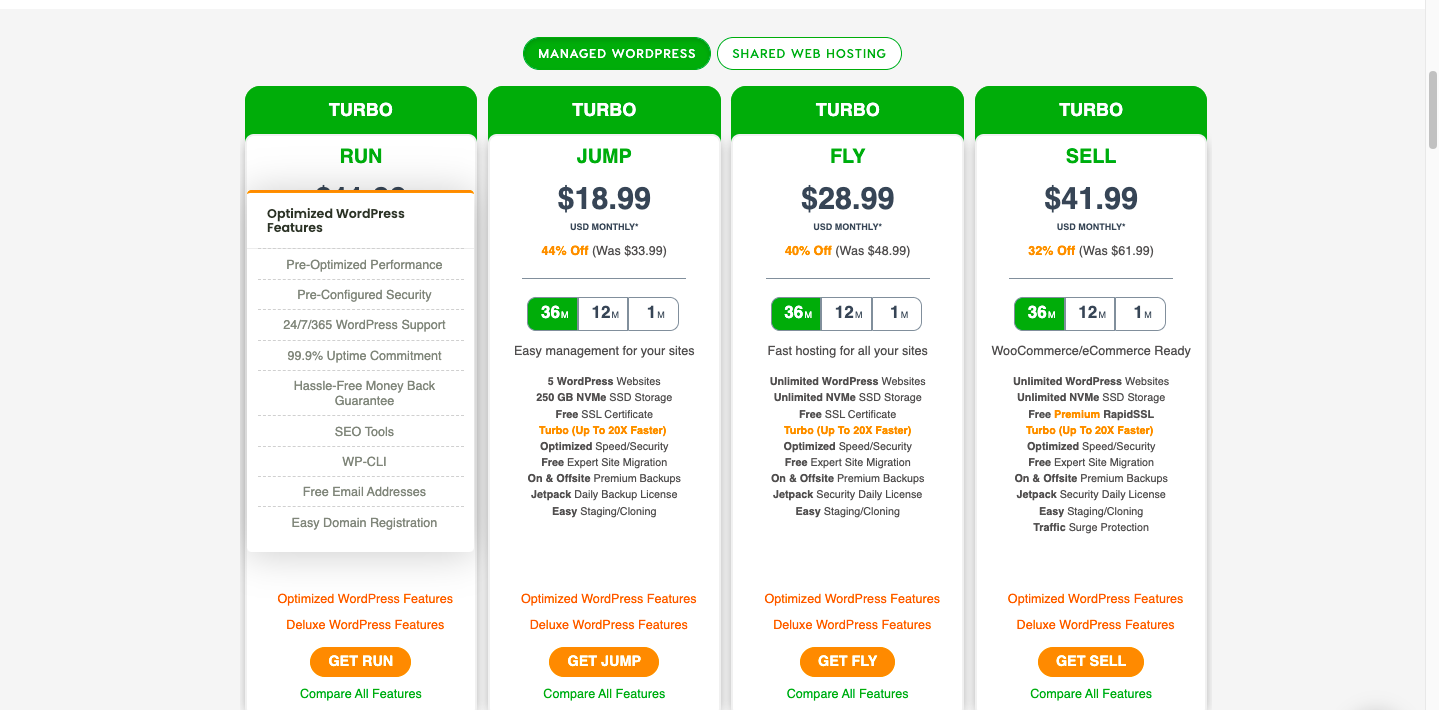Select the 12-month term for Sell plan
This screenshot has width=1439, height=710.
[x=1090, y=313]
